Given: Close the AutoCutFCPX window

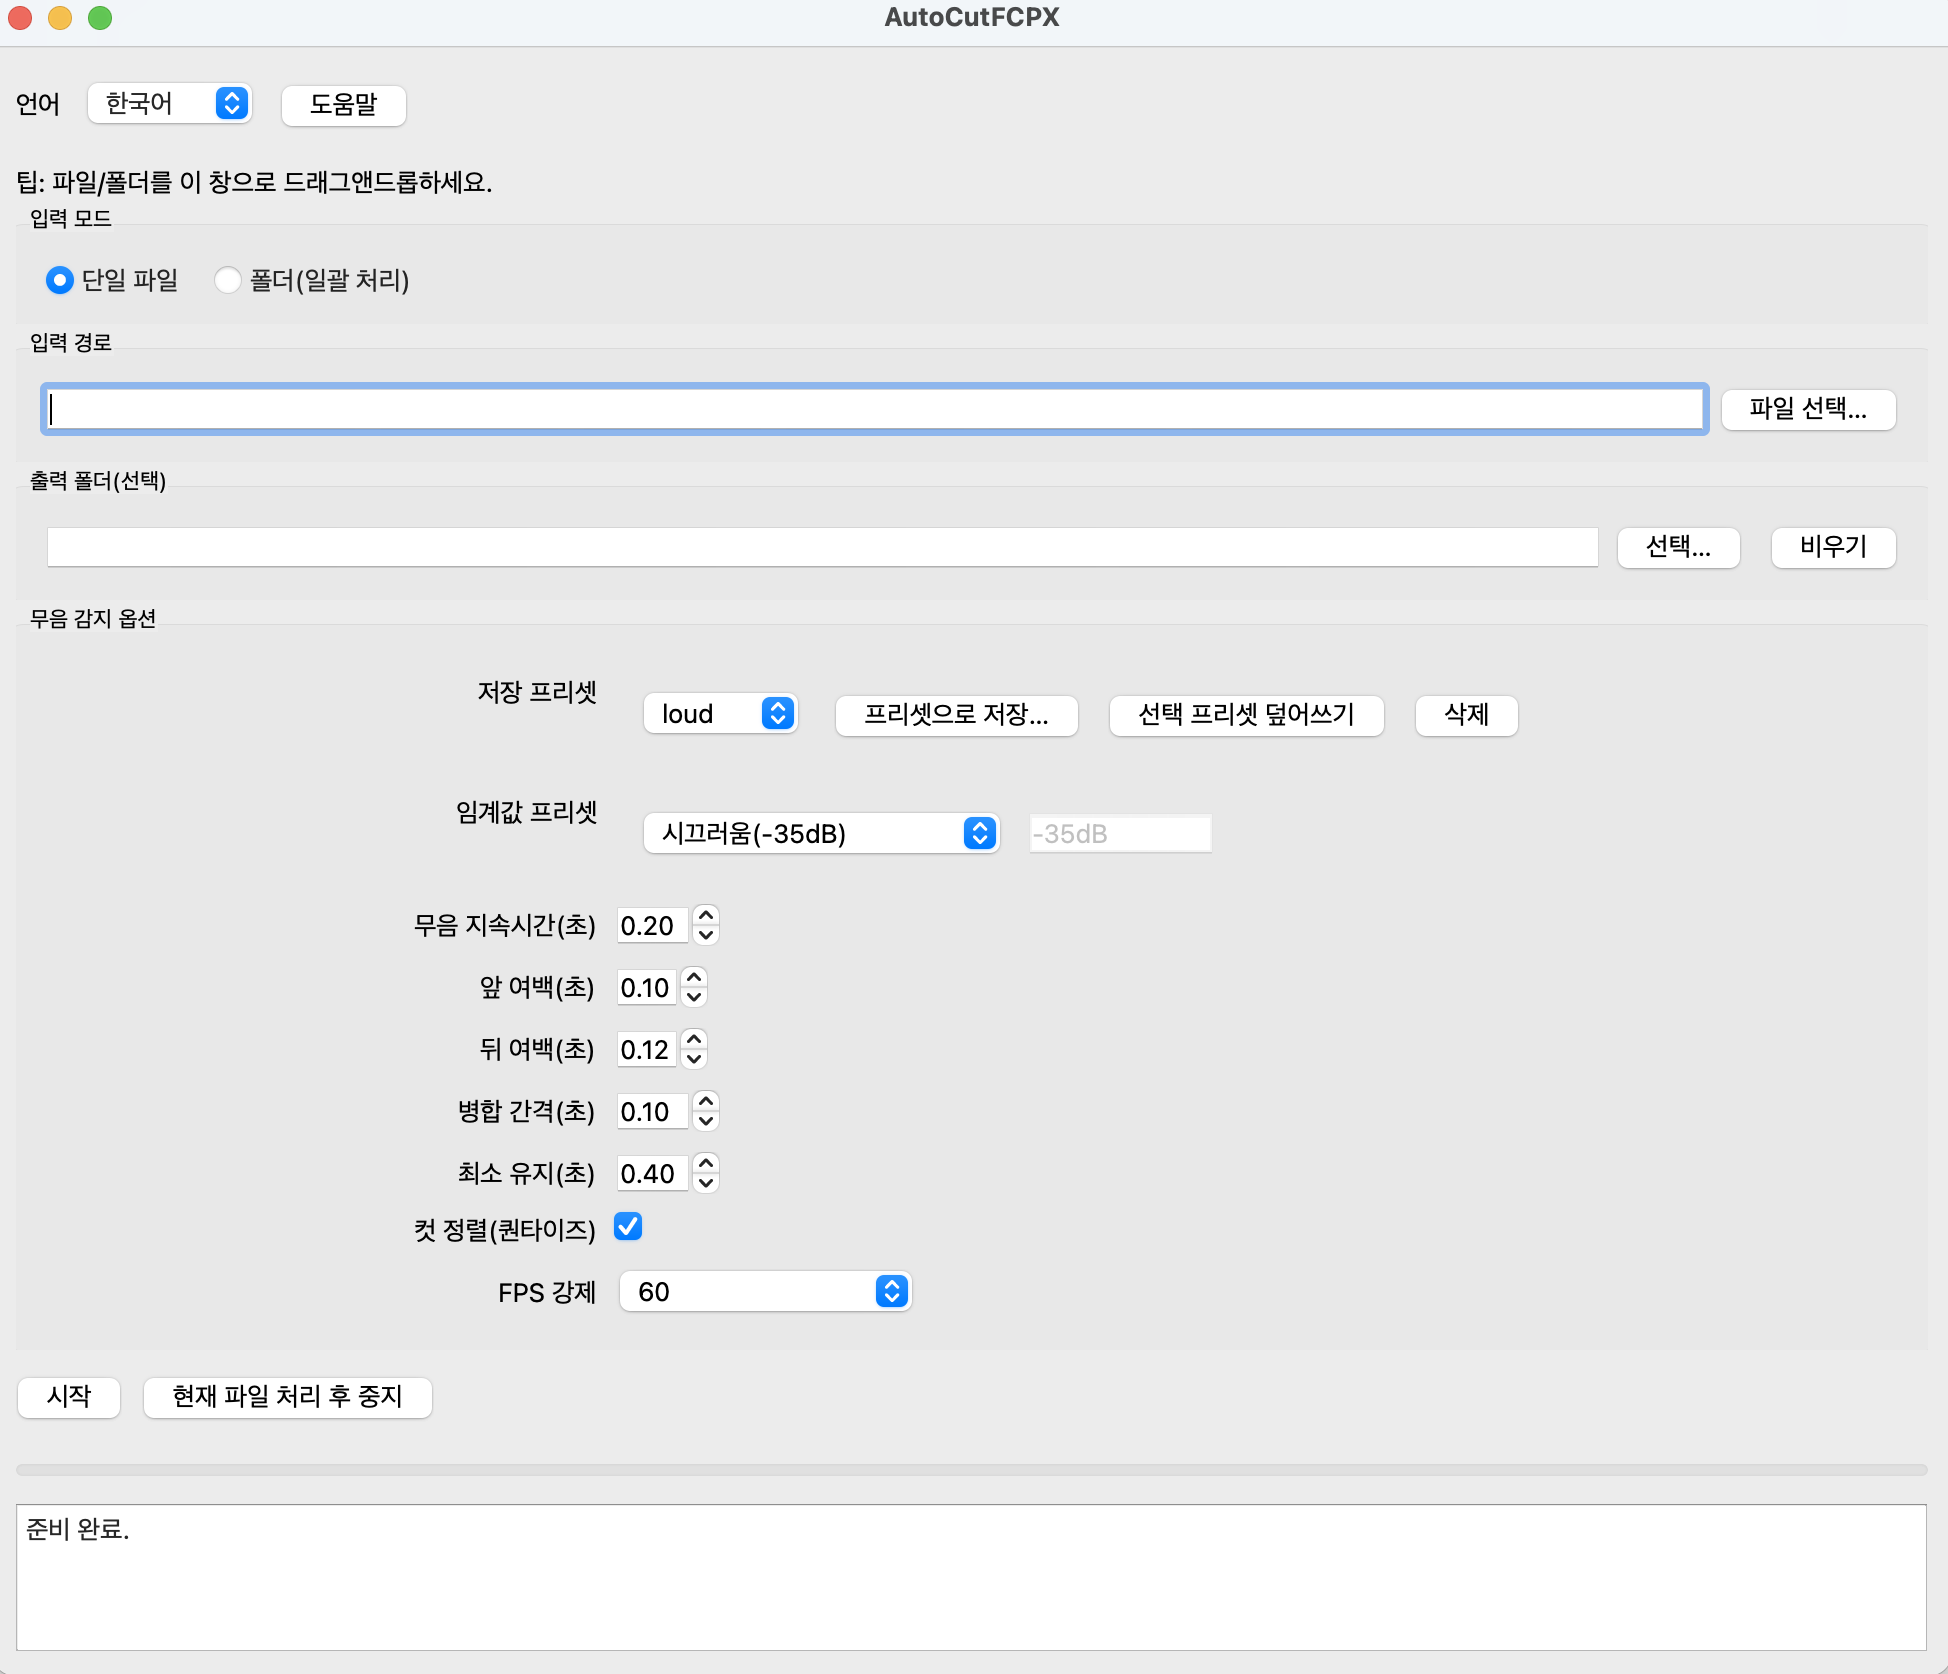Looking at the screenshot, I should (20, 18).
